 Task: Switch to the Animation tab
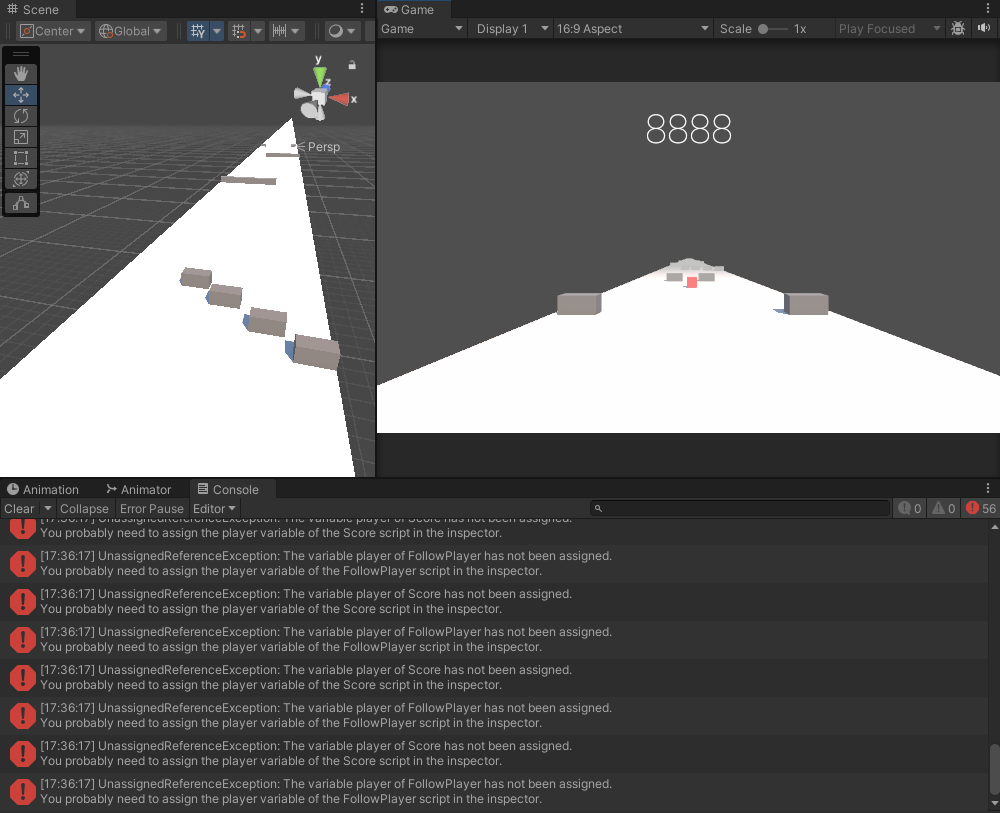[43, 489]
